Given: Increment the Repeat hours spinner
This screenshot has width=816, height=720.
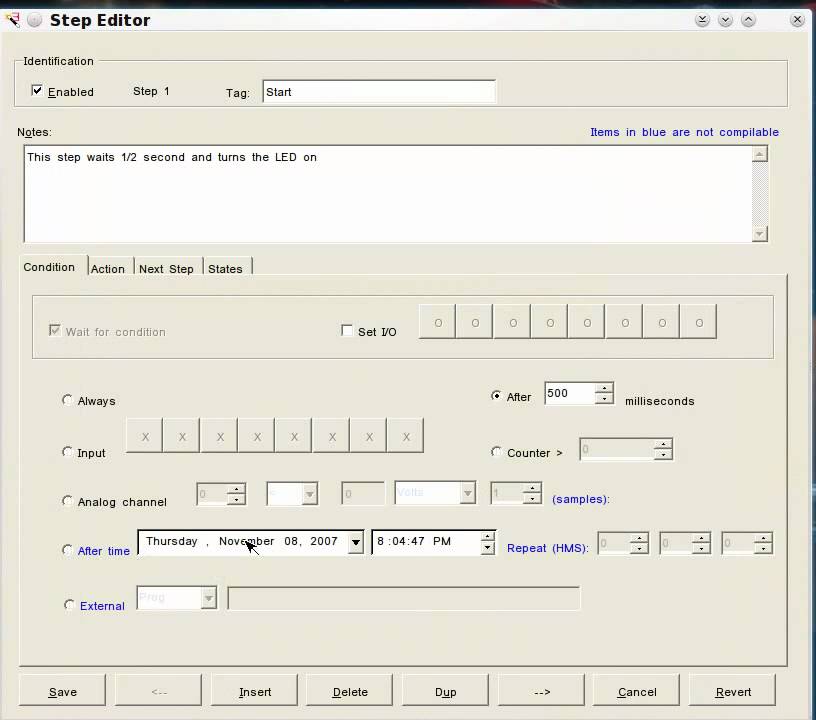Looking at the screenshot, I should 639,538.
